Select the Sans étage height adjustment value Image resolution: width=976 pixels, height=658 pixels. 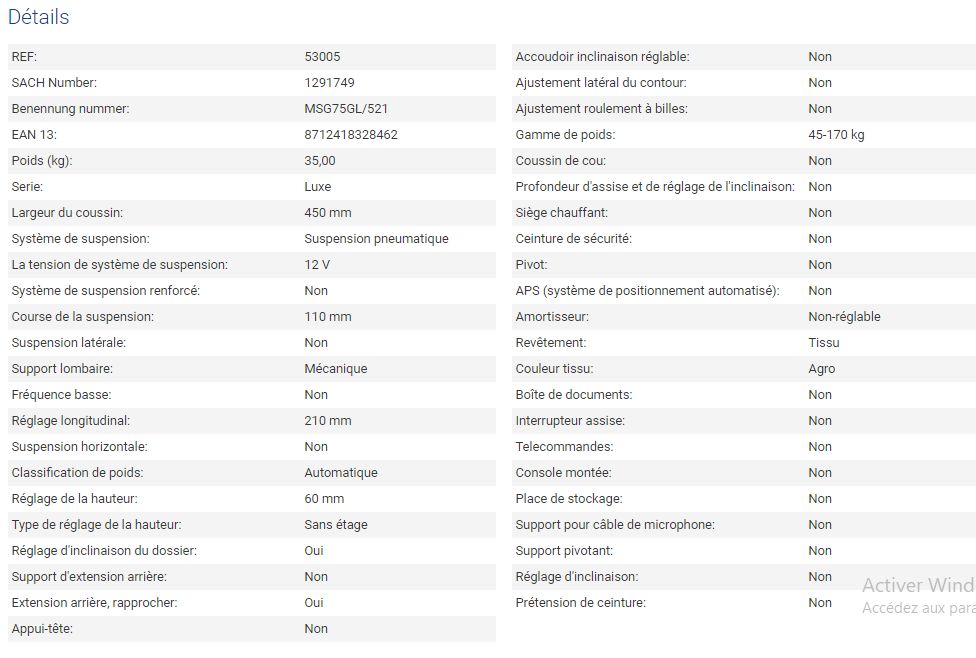(x=335, y=525)
